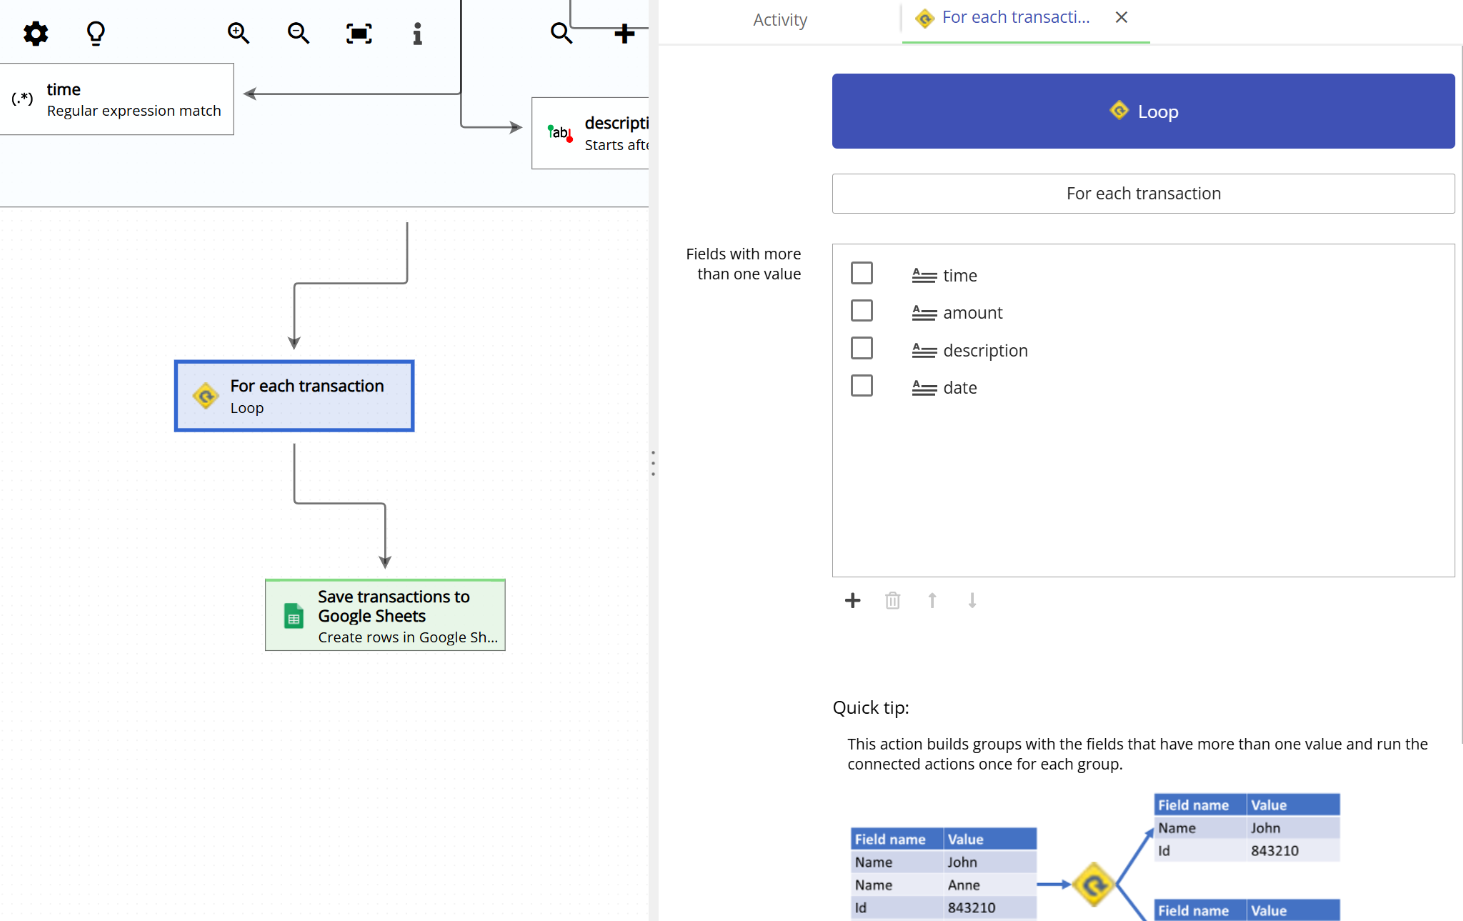Click the plus icon to add an action

point(624,33)
